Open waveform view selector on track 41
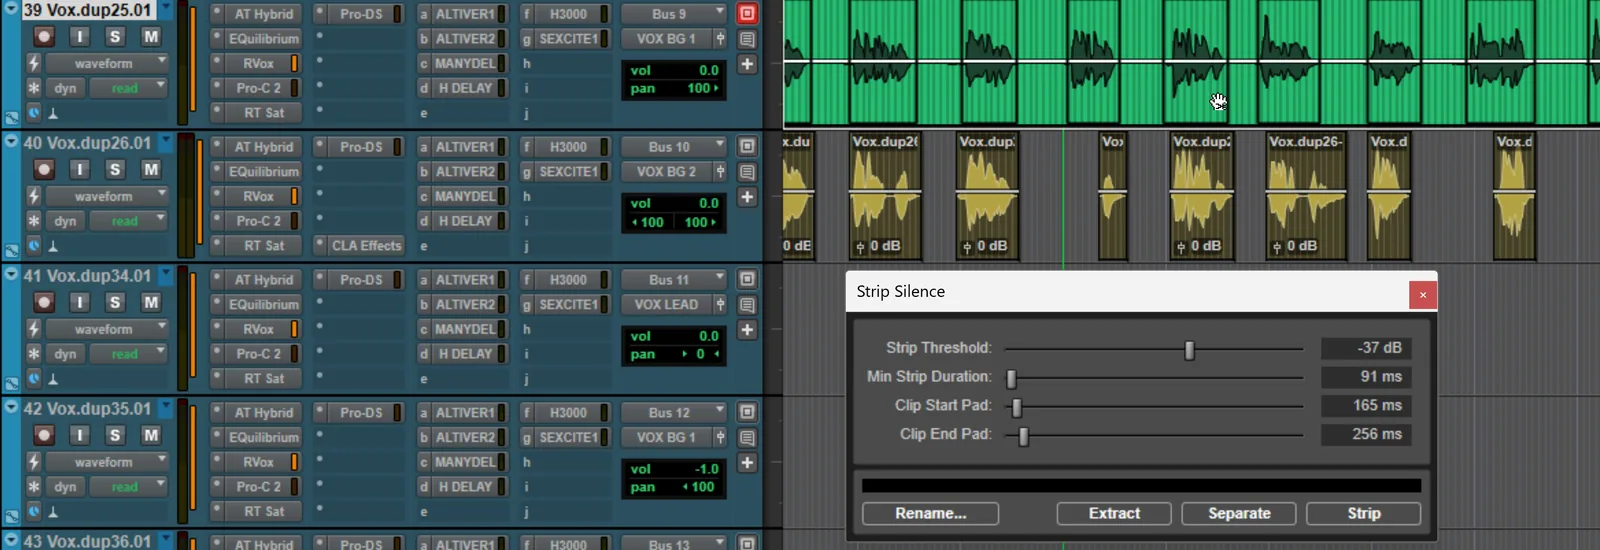Image resolution: width=1600 pixels, height=550 pixels. 108,329
